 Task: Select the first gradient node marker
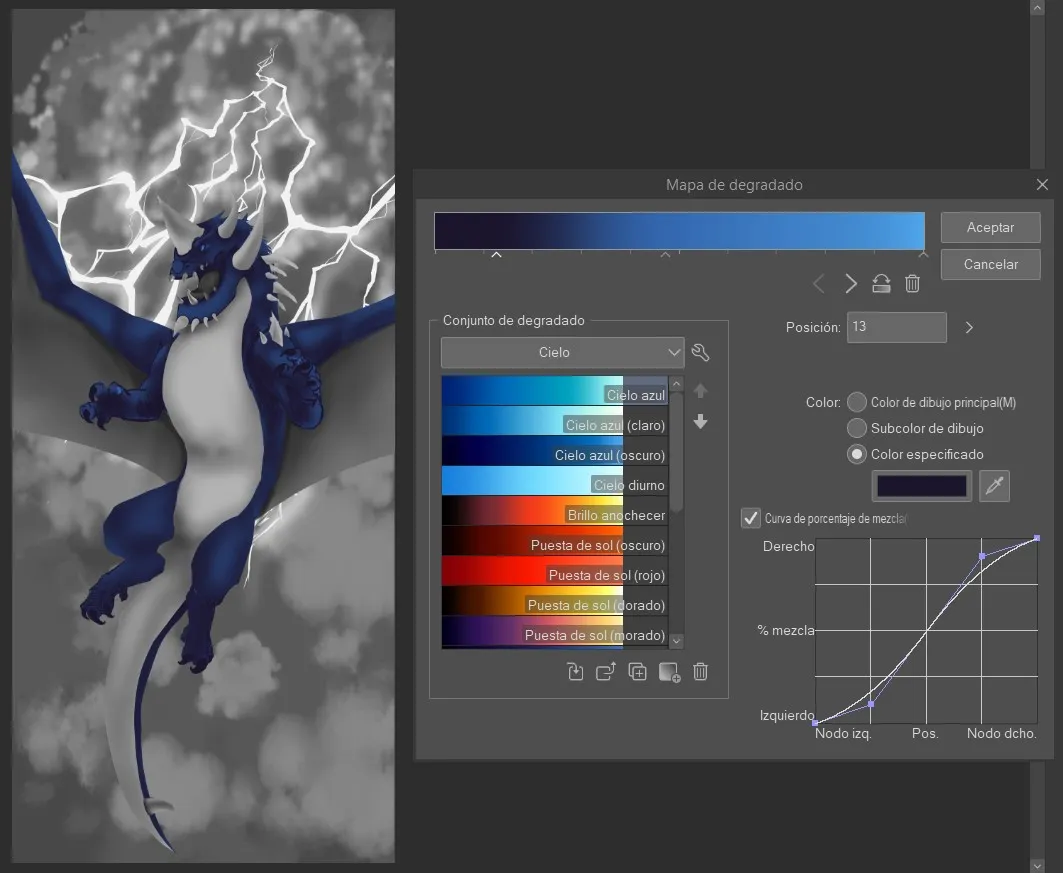(496, 255)
